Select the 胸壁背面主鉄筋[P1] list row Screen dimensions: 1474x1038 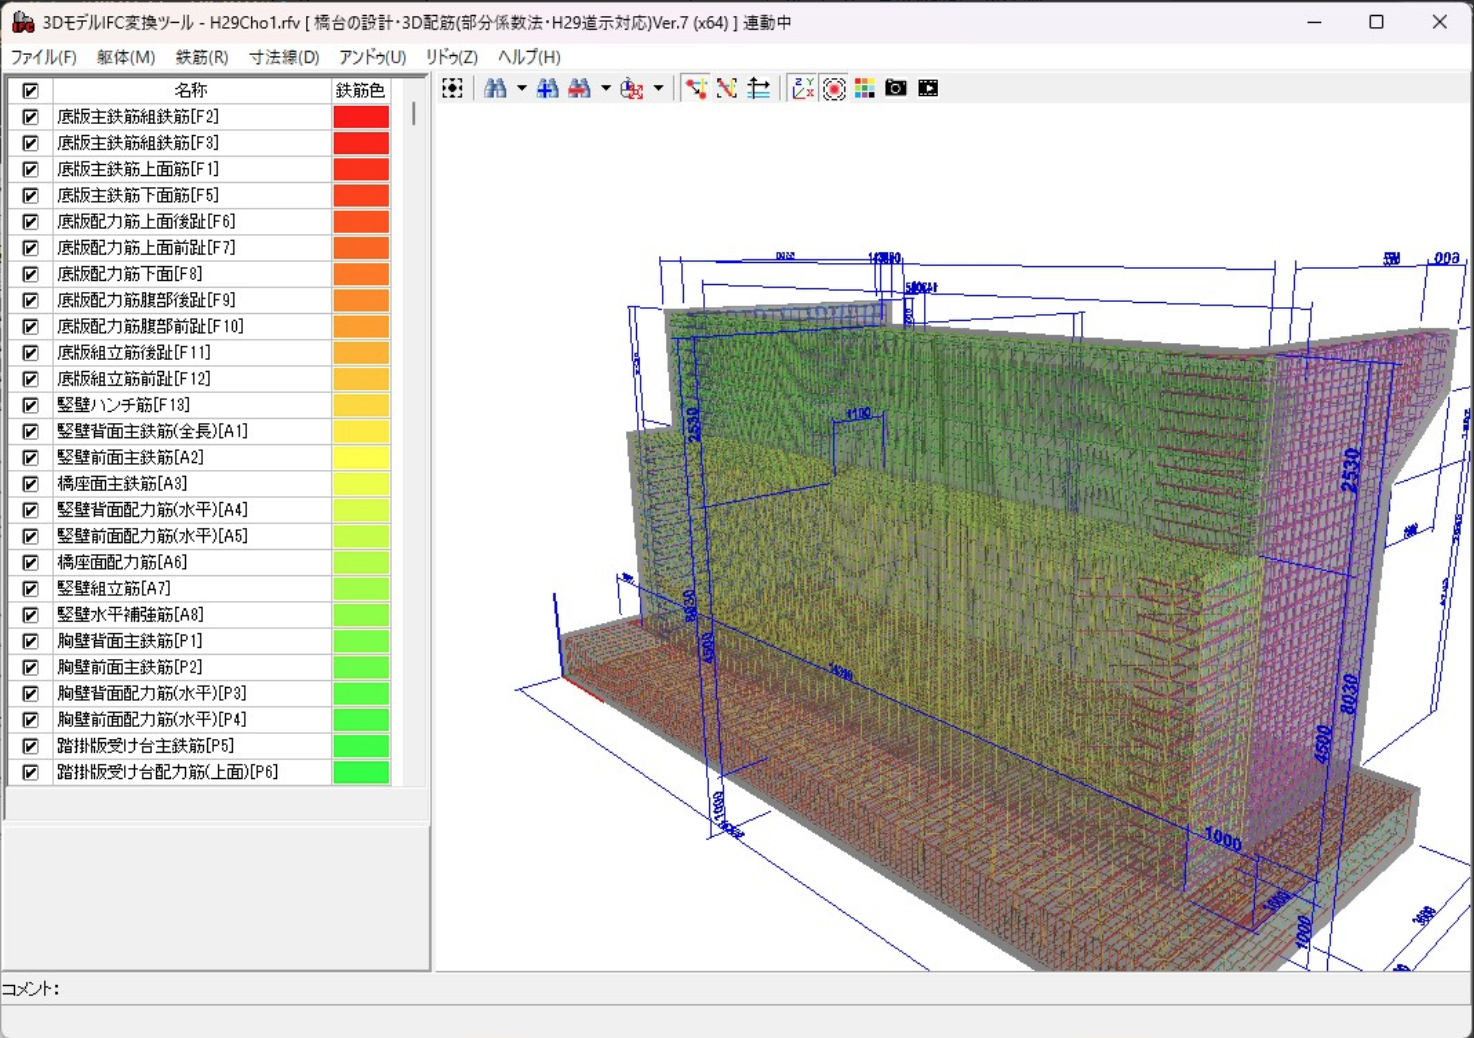point(130,641)
